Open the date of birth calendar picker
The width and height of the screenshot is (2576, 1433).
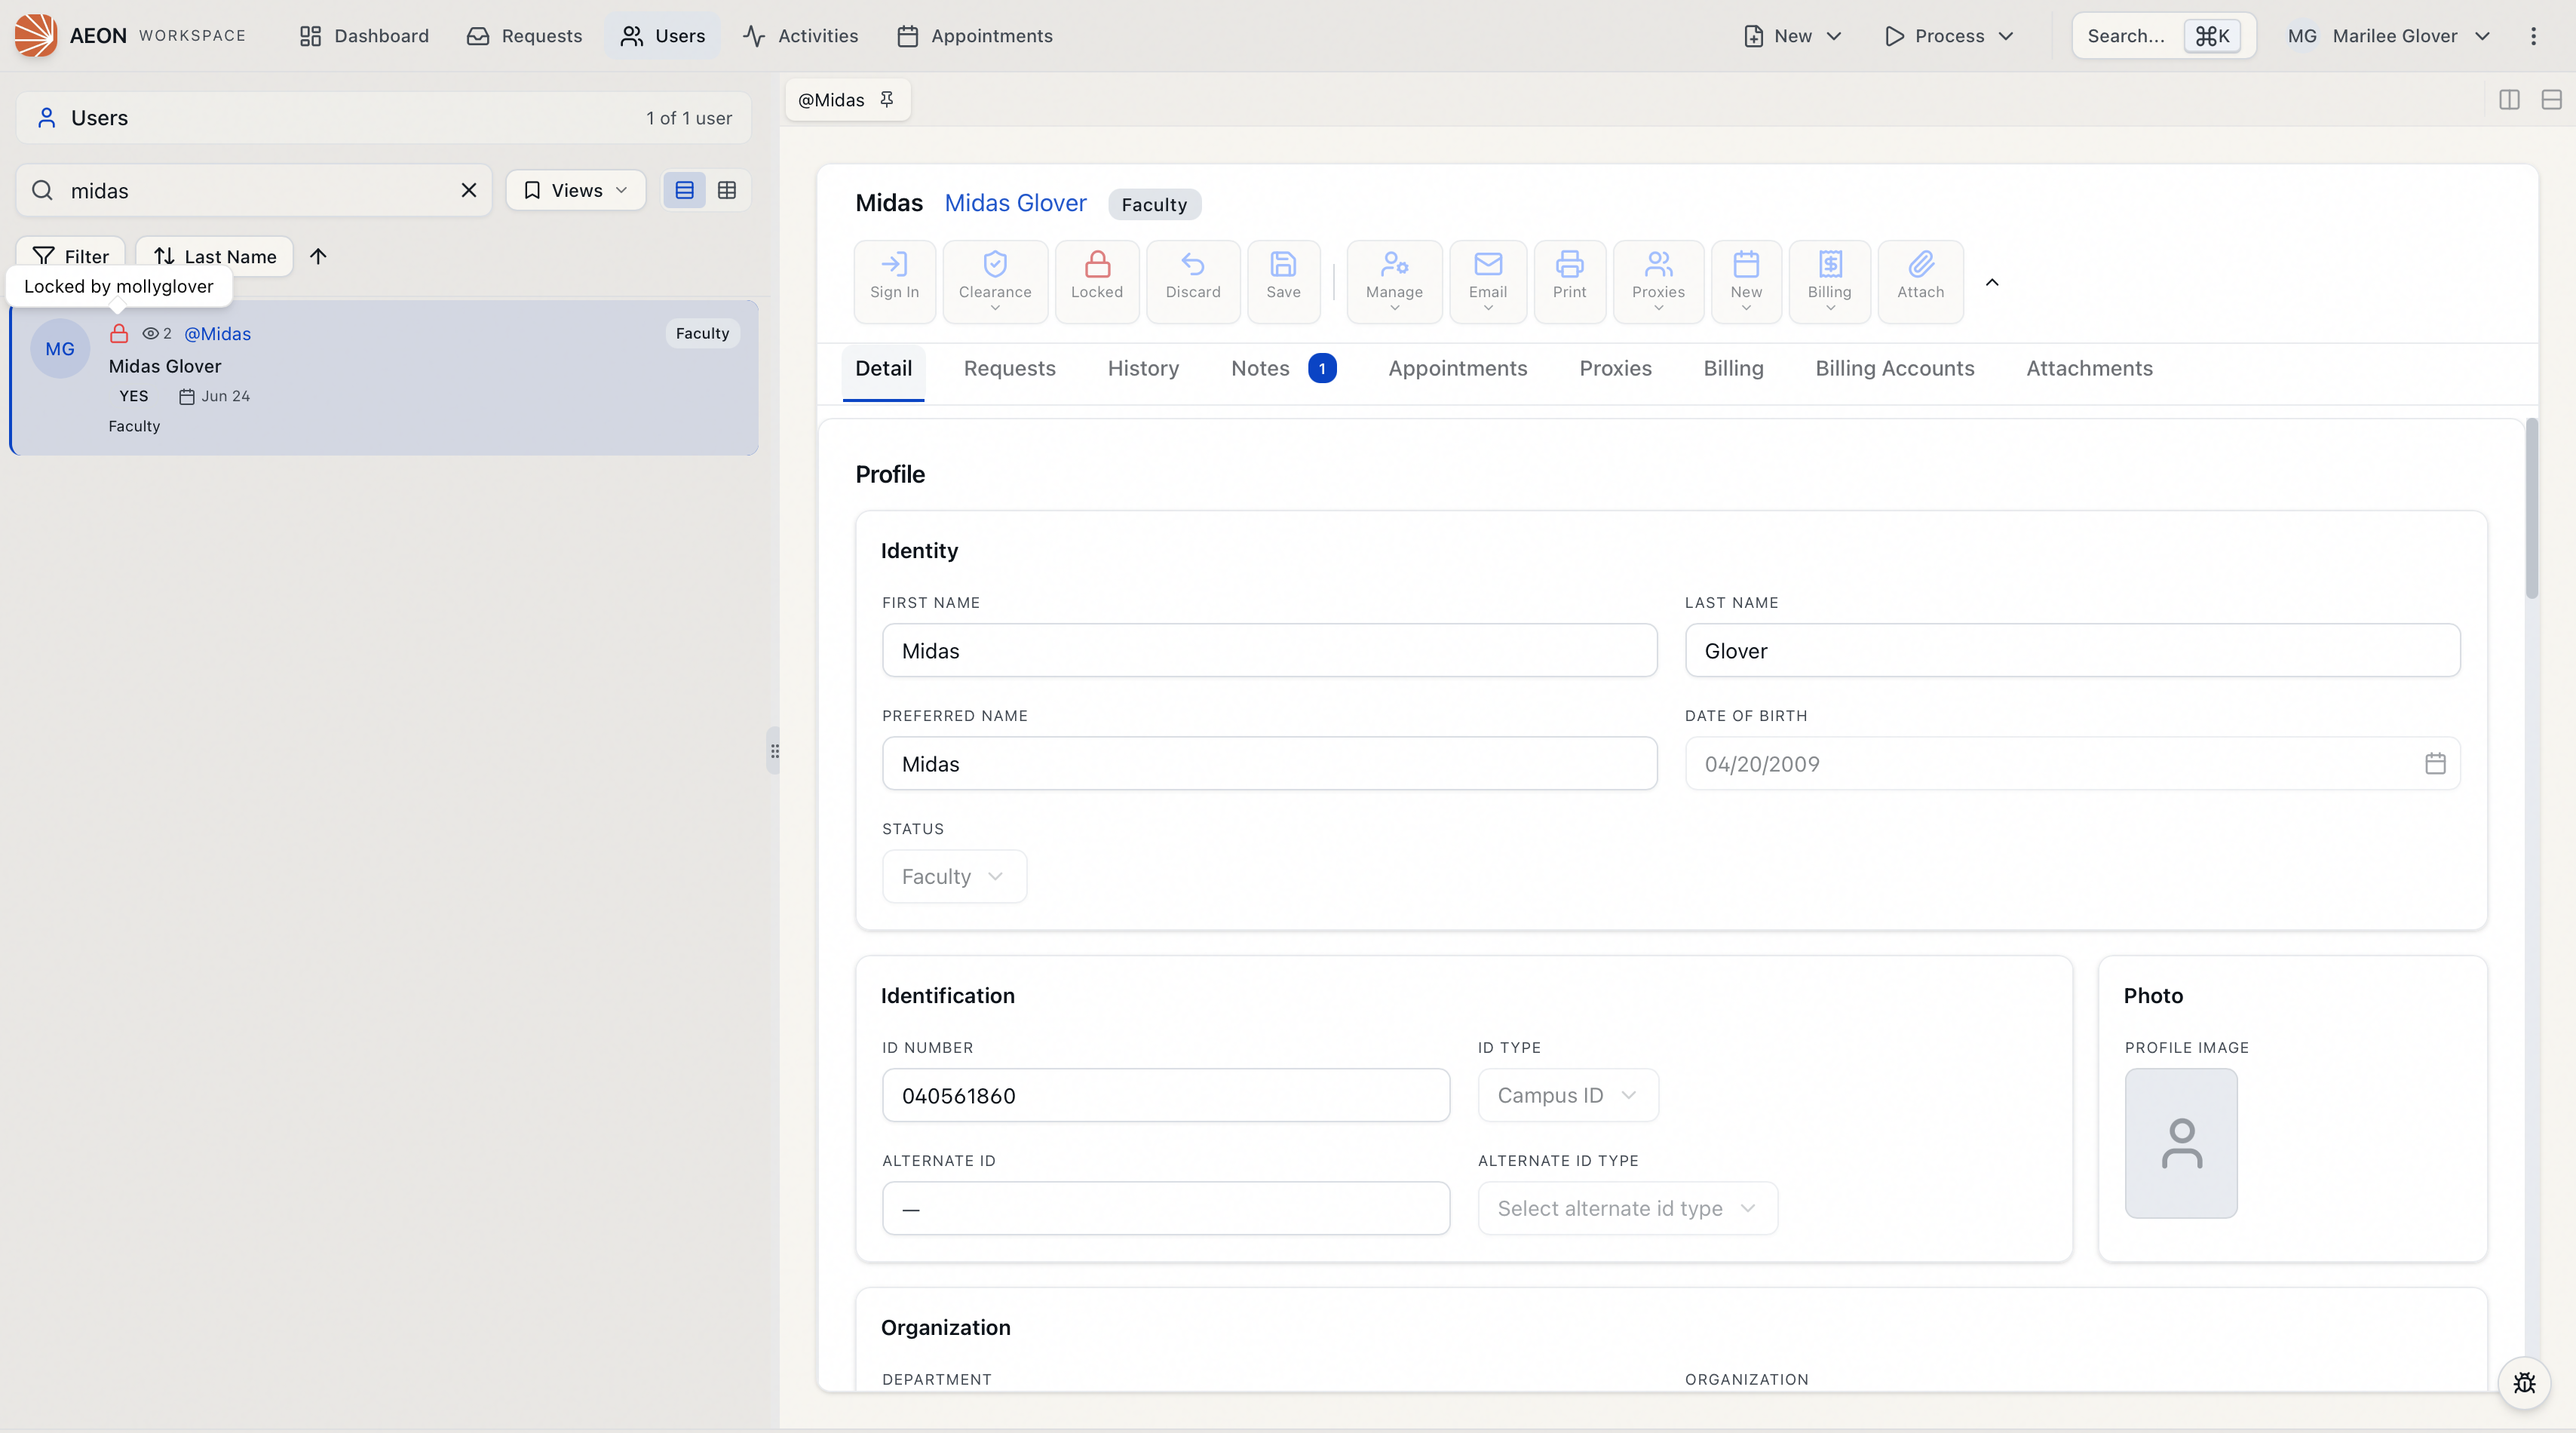click(x=2435, y=763)
